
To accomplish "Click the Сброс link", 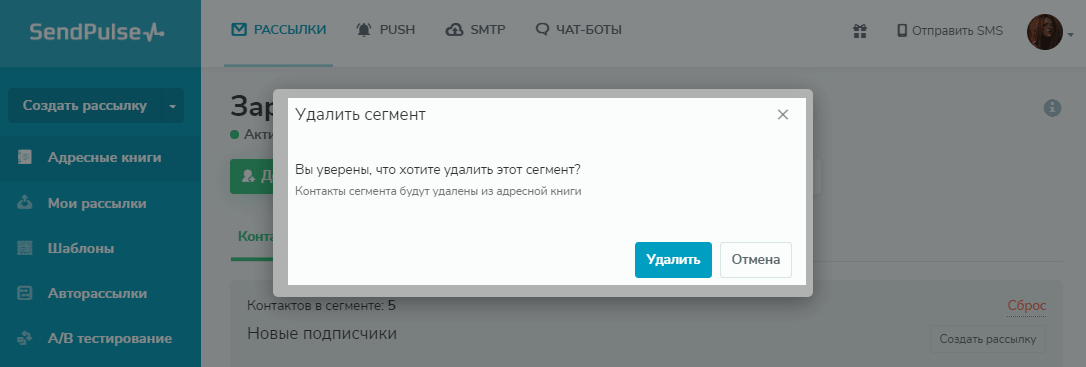I will (1026, 306).
